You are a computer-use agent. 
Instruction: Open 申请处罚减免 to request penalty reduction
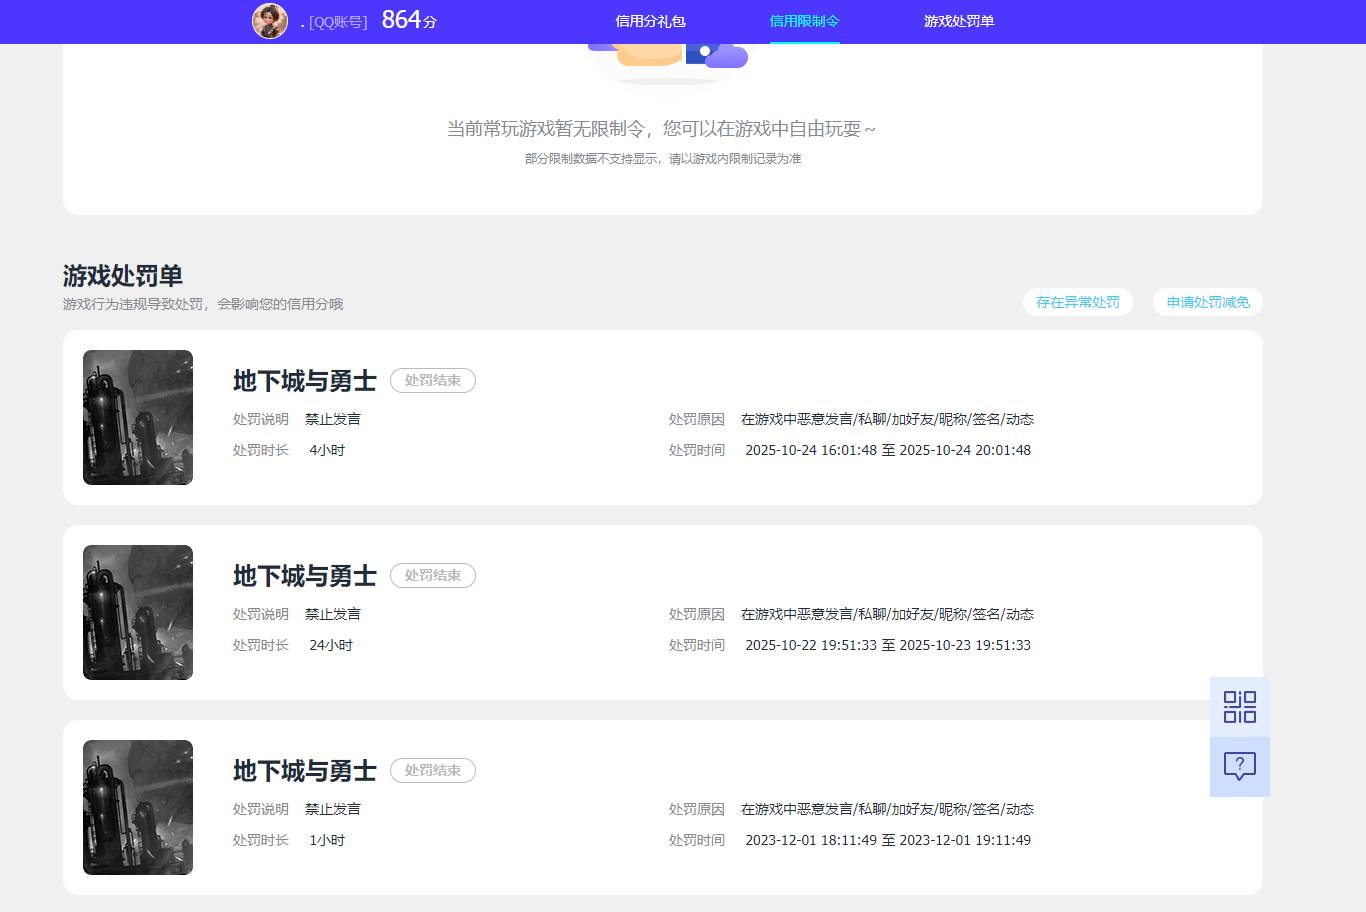pyautogui.click(x=1207, y=302)
